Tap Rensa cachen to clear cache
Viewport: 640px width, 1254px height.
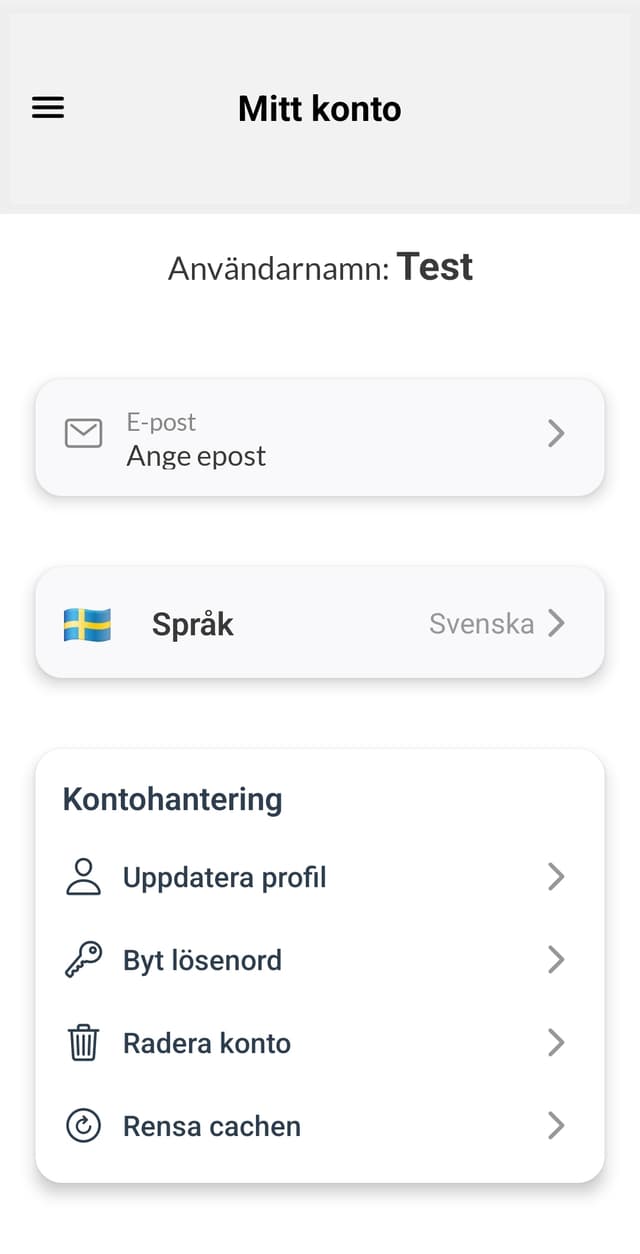click(x=212, y=1126)
